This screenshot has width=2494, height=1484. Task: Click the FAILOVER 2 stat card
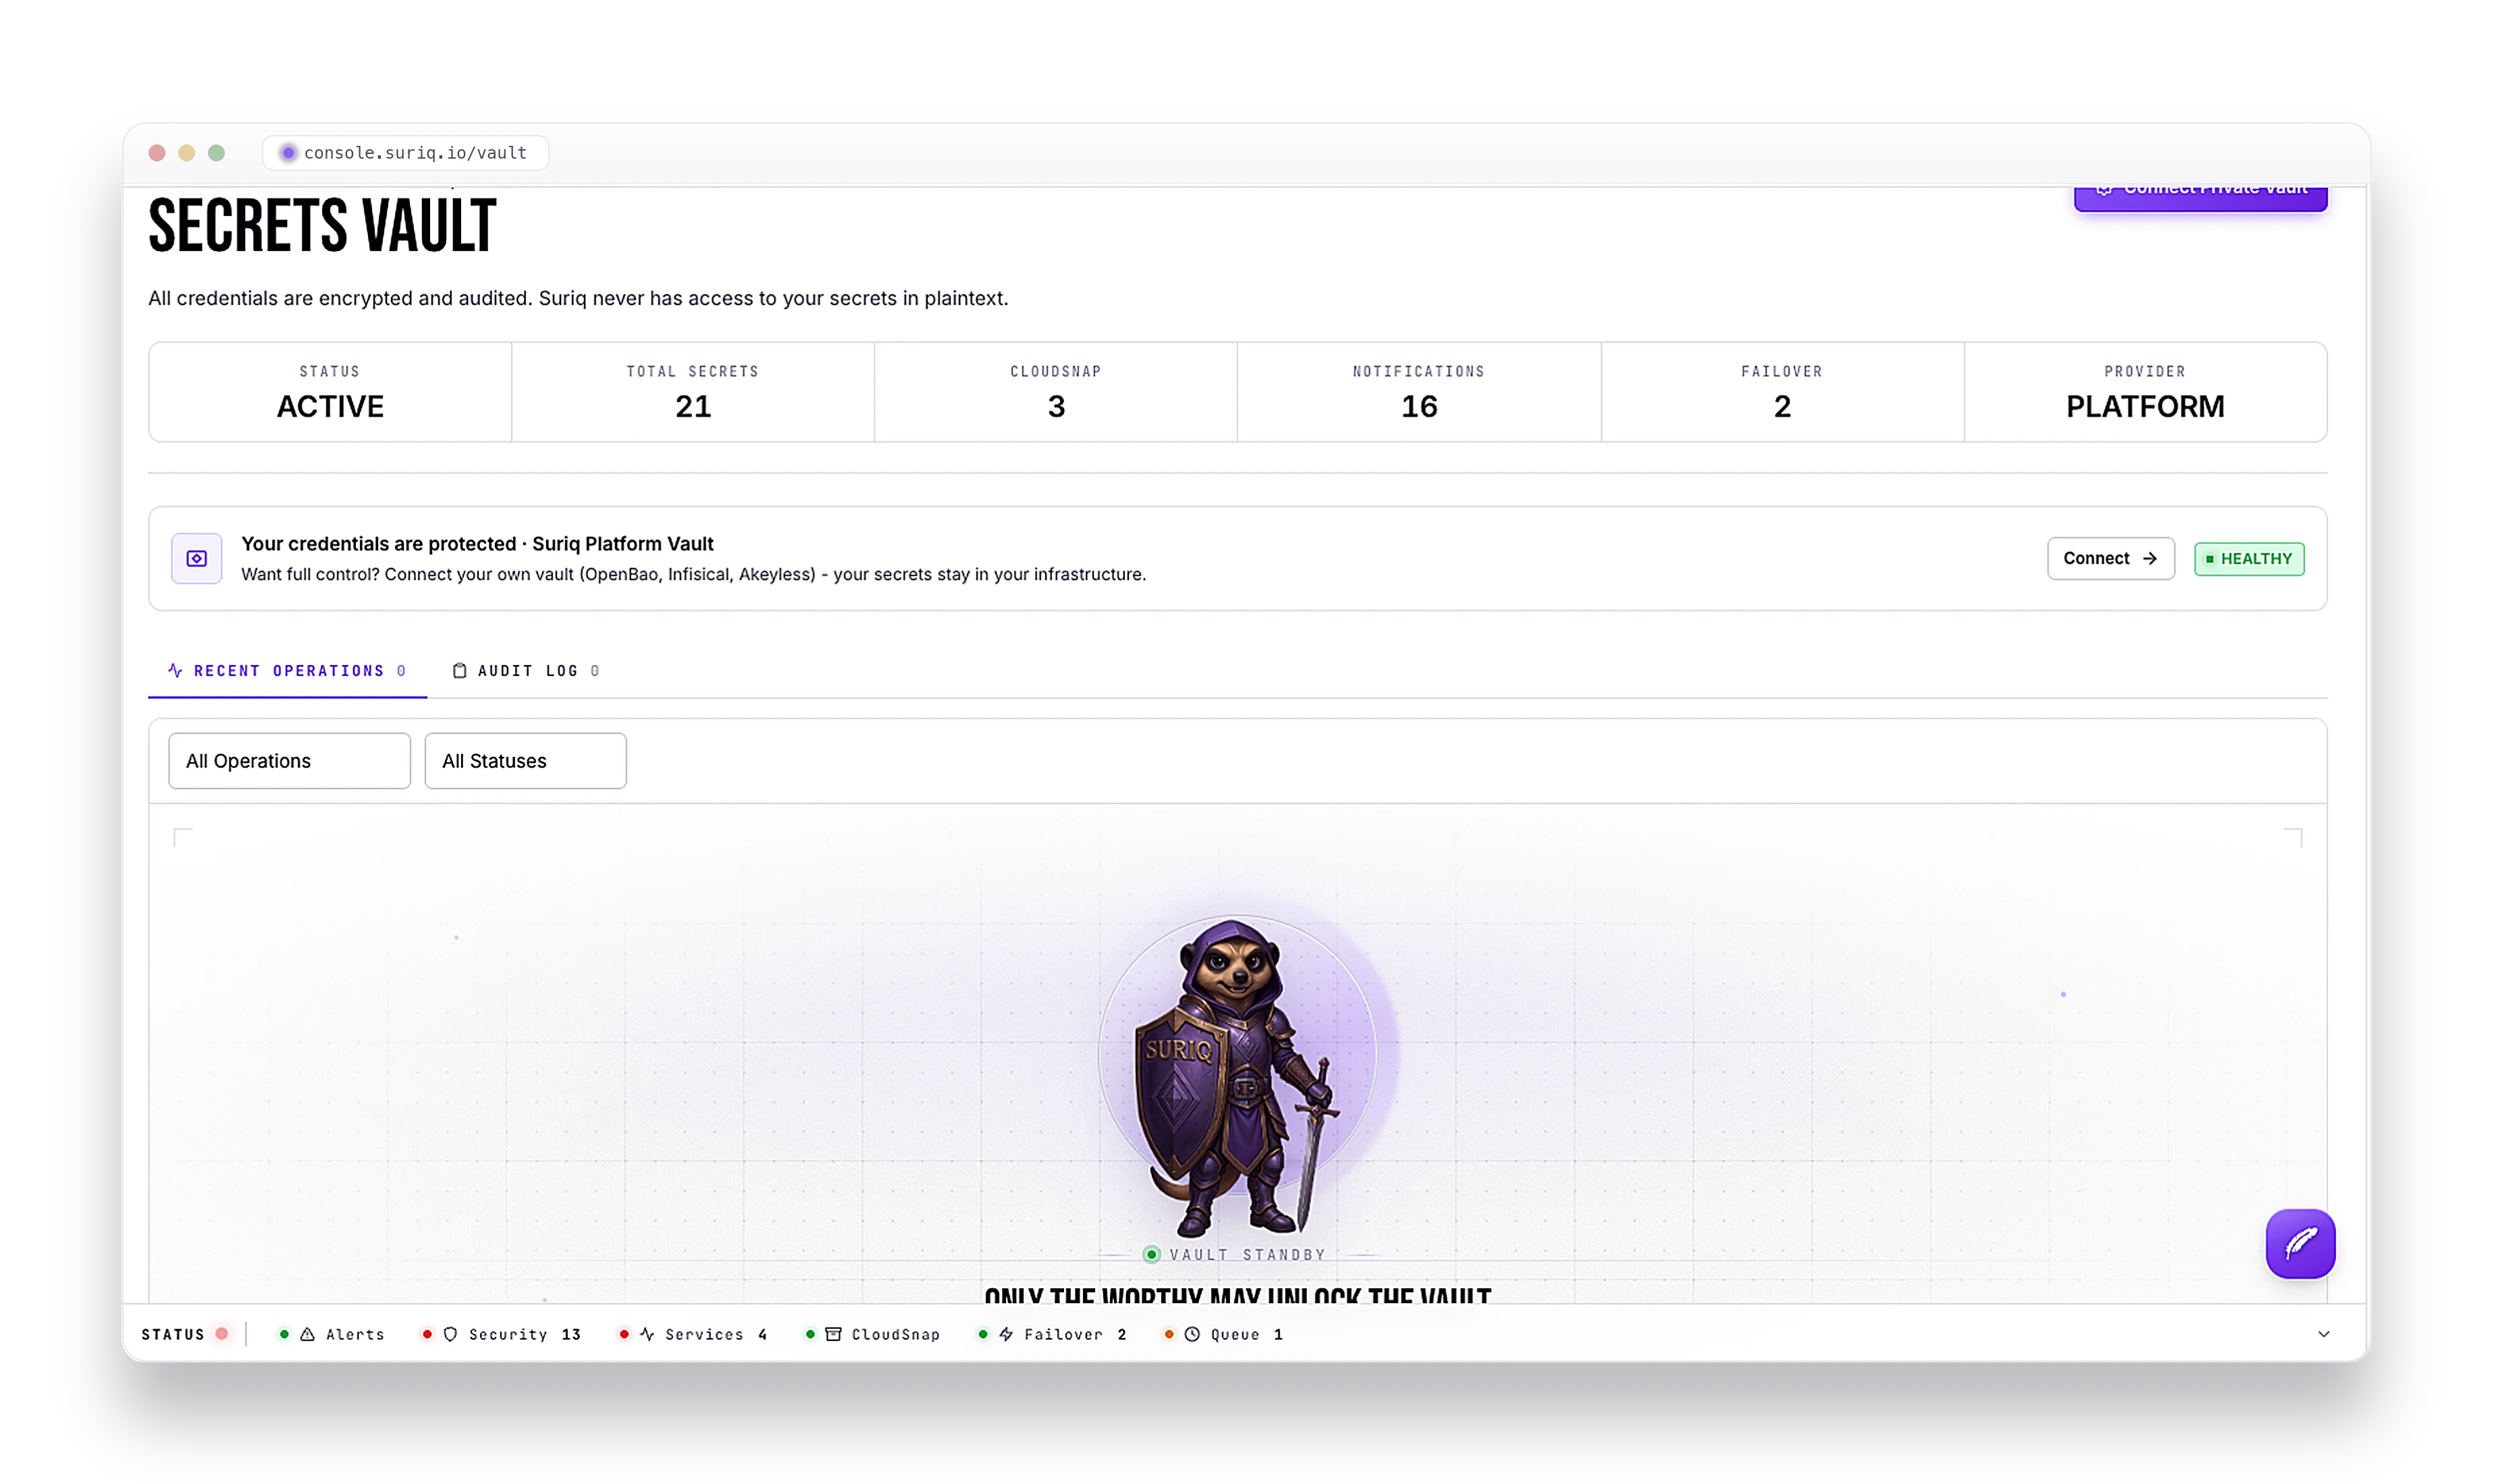coord(1782,392)
